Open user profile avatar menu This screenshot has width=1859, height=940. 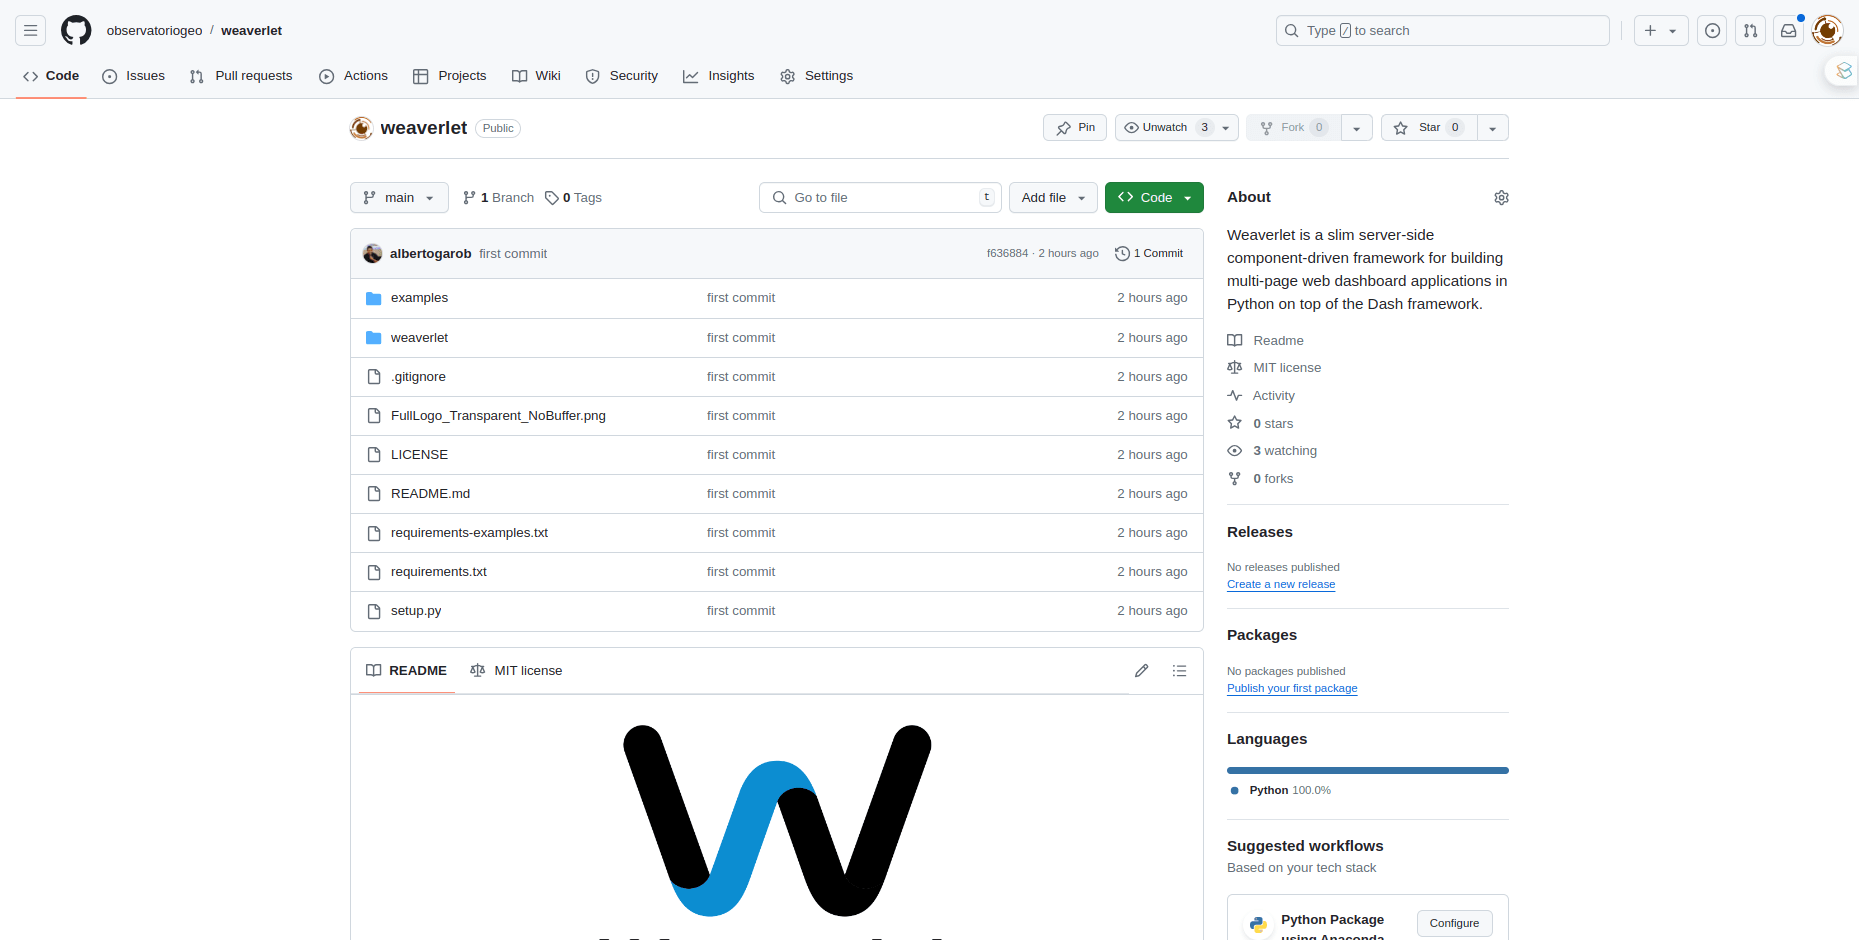(x=1827, y=31)
